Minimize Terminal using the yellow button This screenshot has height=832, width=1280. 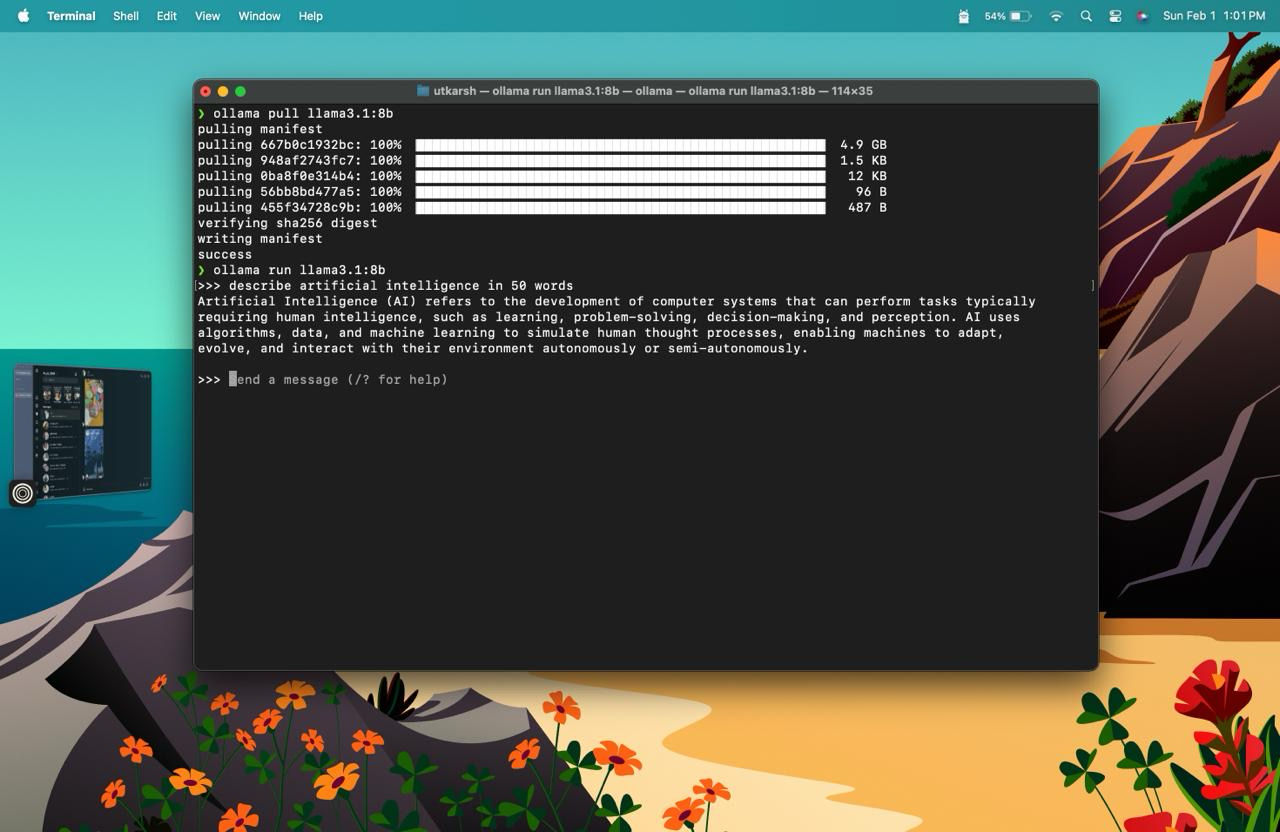click(223, 91)
